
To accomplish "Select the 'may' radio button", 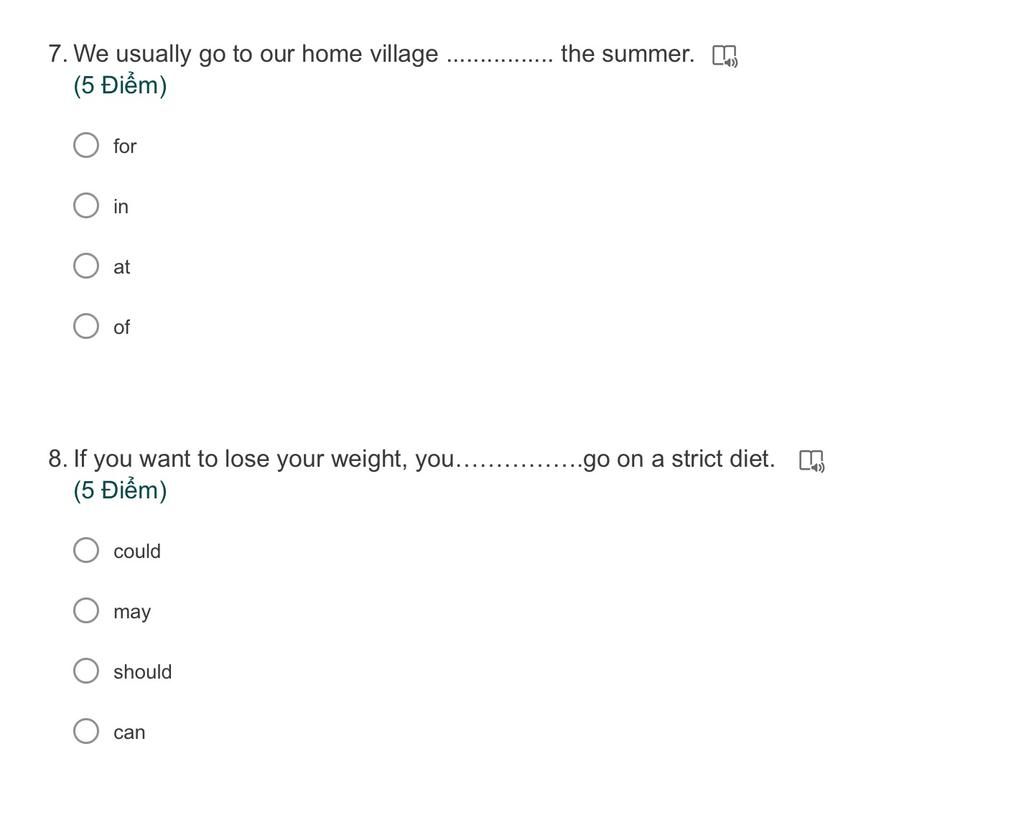I will point(86,610).
